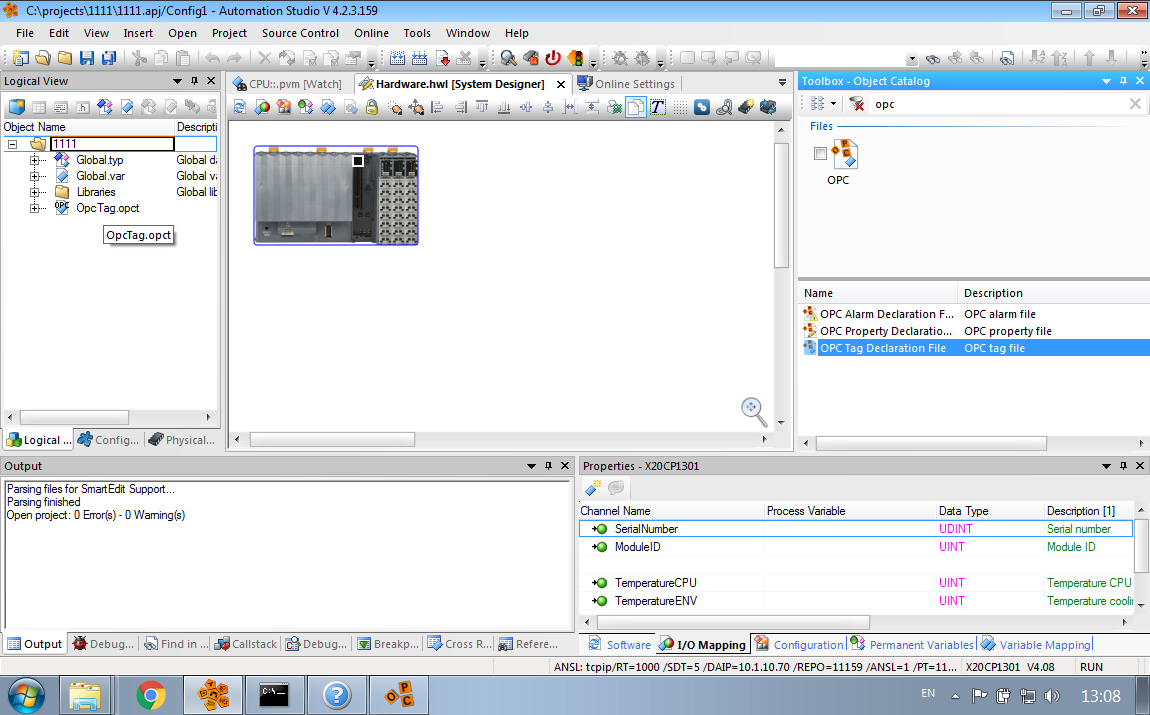Open the Online menu
1150x715 pixels.
pyautogui.click(x=371, y=33)
